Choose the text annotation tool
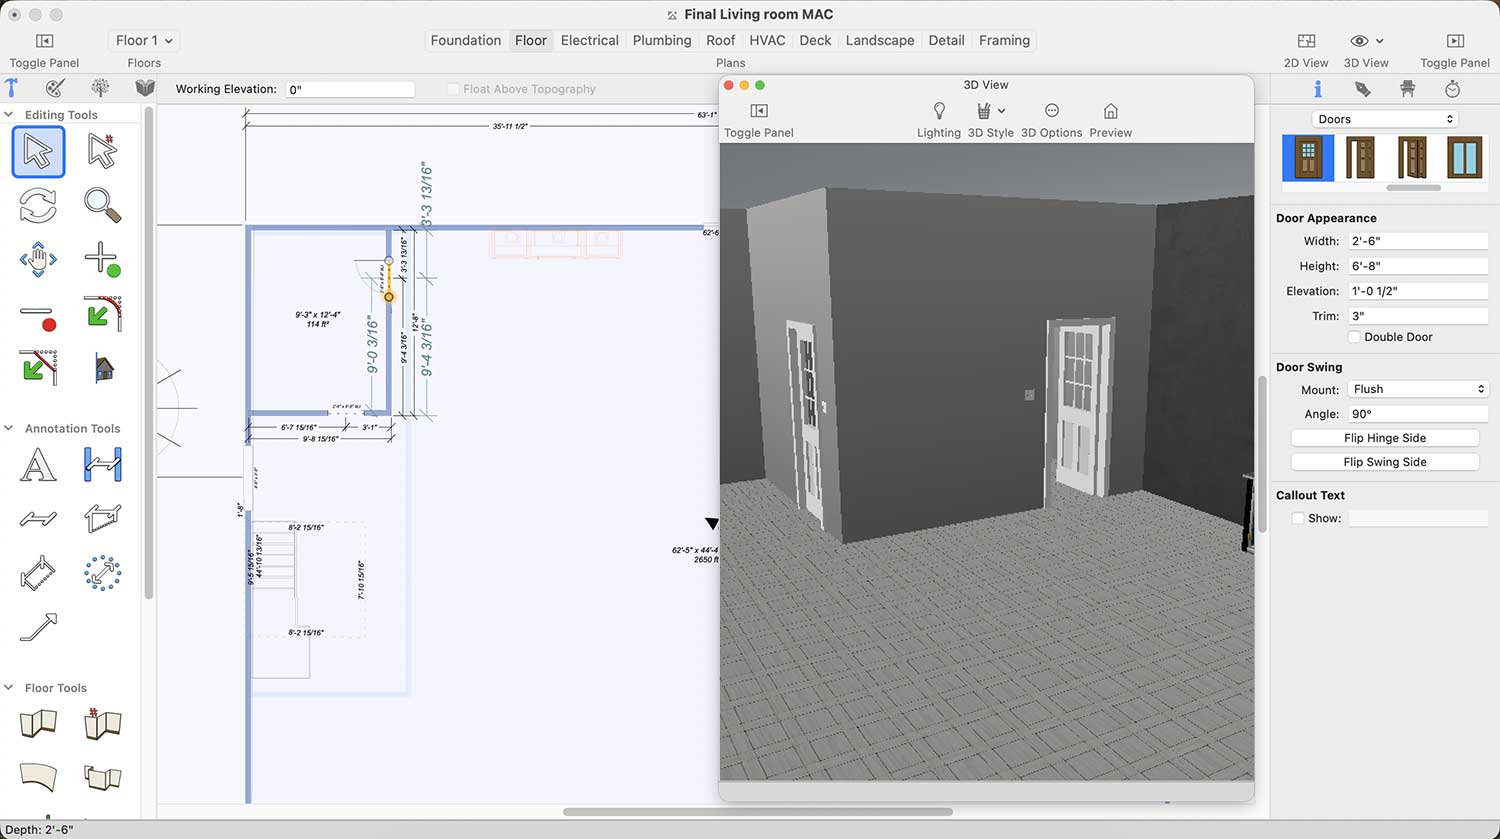This screenshot has width=1500, height=839. 38,465
